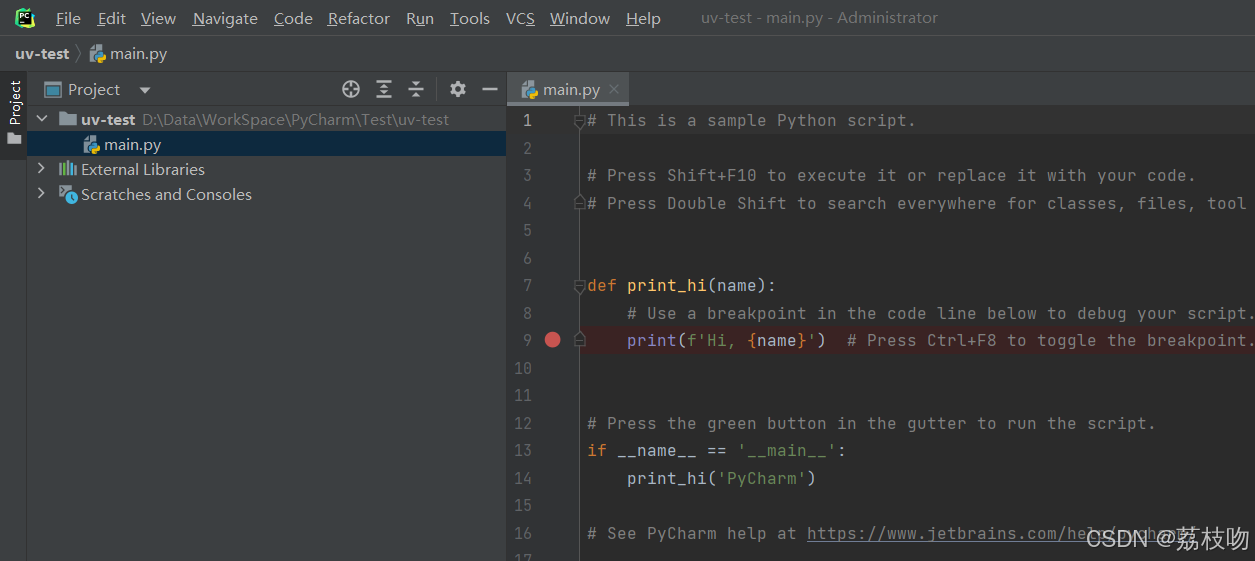This screenshot has width=1255, height=561.
Task: Click the if keyword on line 13
Action: (597, 450)
